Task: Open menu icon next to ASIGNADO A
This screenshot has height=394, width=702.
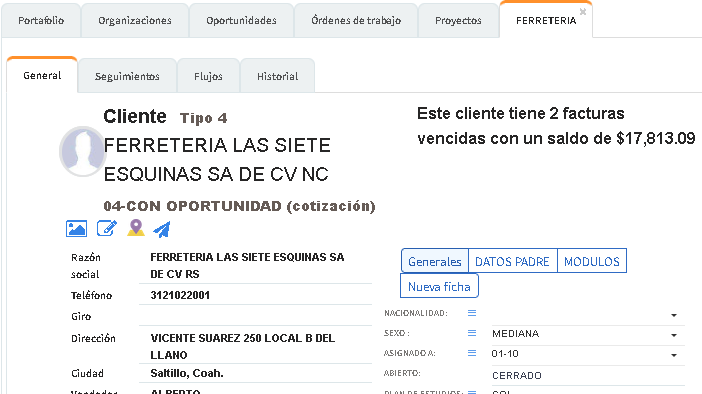Action: (472, 353)
